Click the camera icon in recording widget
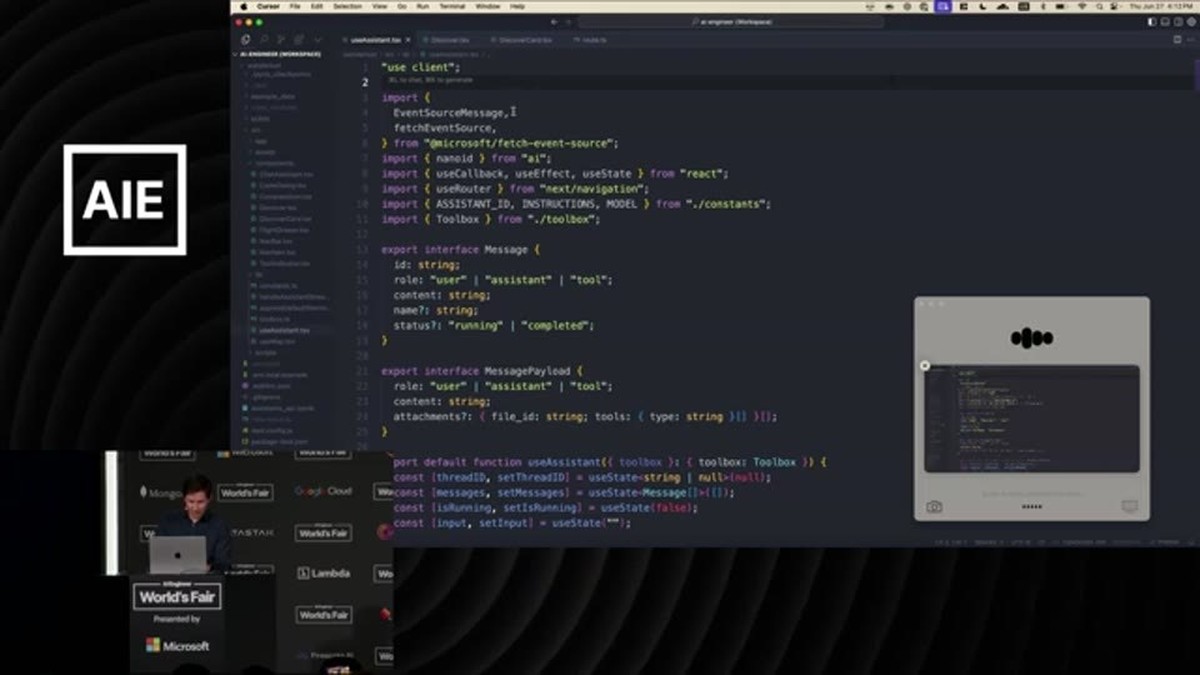Screen dimensions: 1200x675 (934, 507)
